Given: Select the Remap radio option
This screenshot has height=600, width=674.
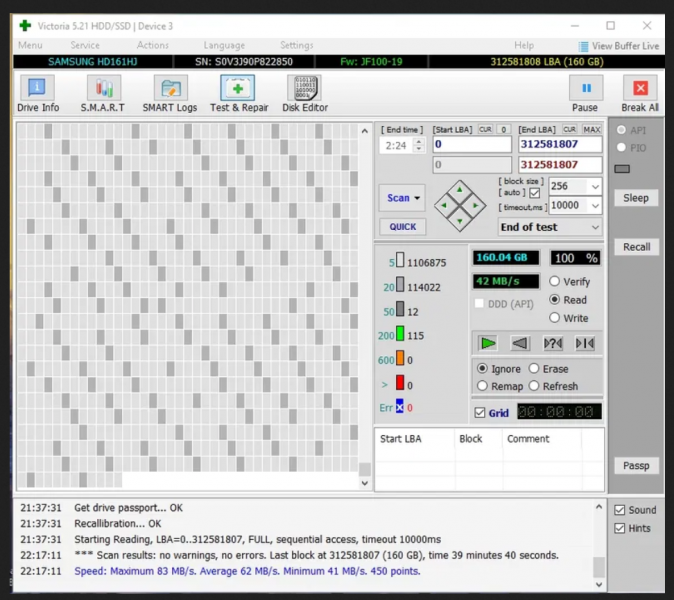Looking at the screenshot, I should point(484,386).
